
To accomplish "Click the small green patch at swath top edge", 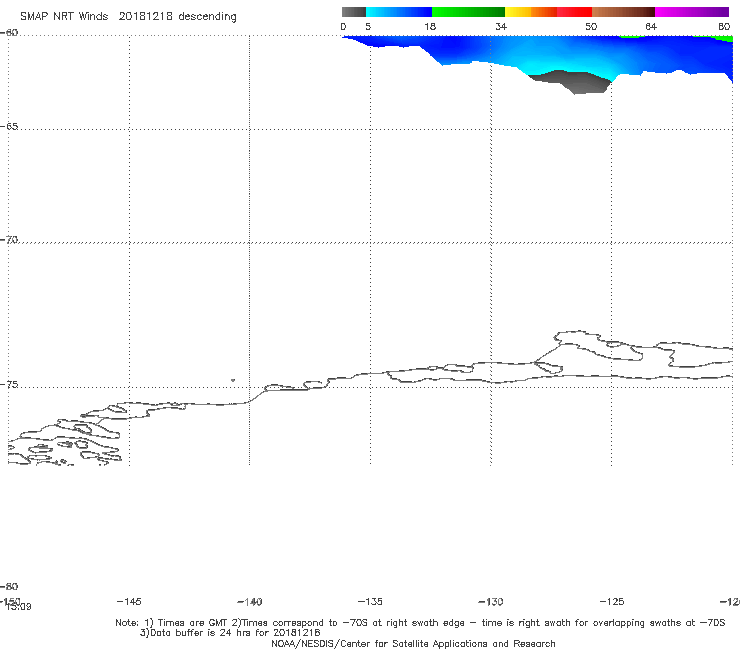I will coord(631,36).
